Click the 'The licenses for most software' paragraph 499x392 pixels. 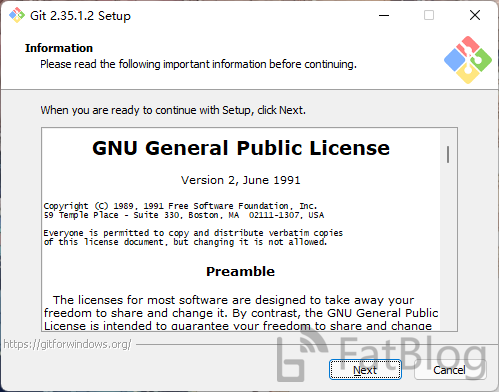point(241,313)
